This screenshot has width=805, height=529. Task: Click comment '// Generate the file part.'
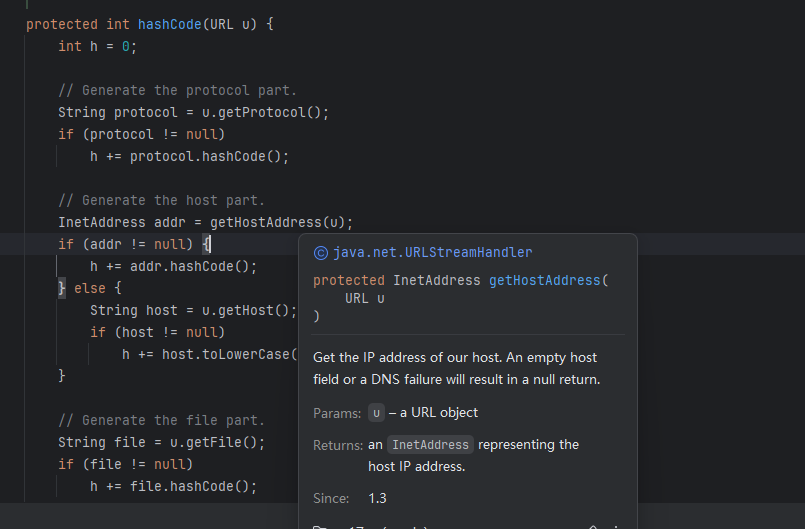coord(161,421)
